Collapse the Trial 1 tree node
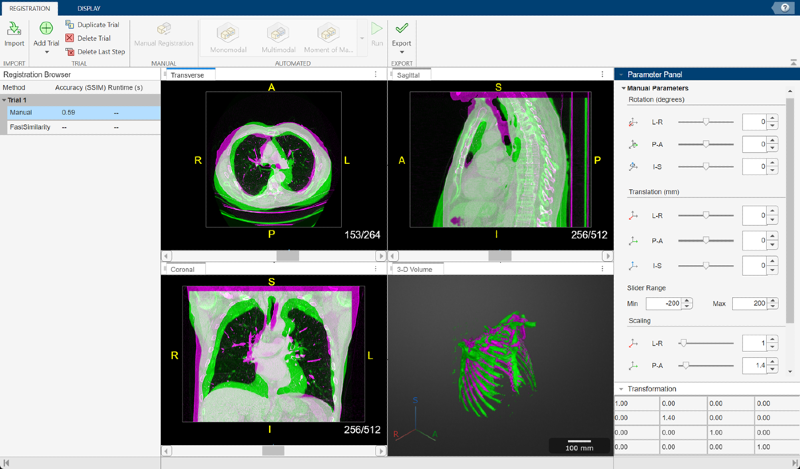The height and width of the screenshot is (469, 800). point(4,100)
